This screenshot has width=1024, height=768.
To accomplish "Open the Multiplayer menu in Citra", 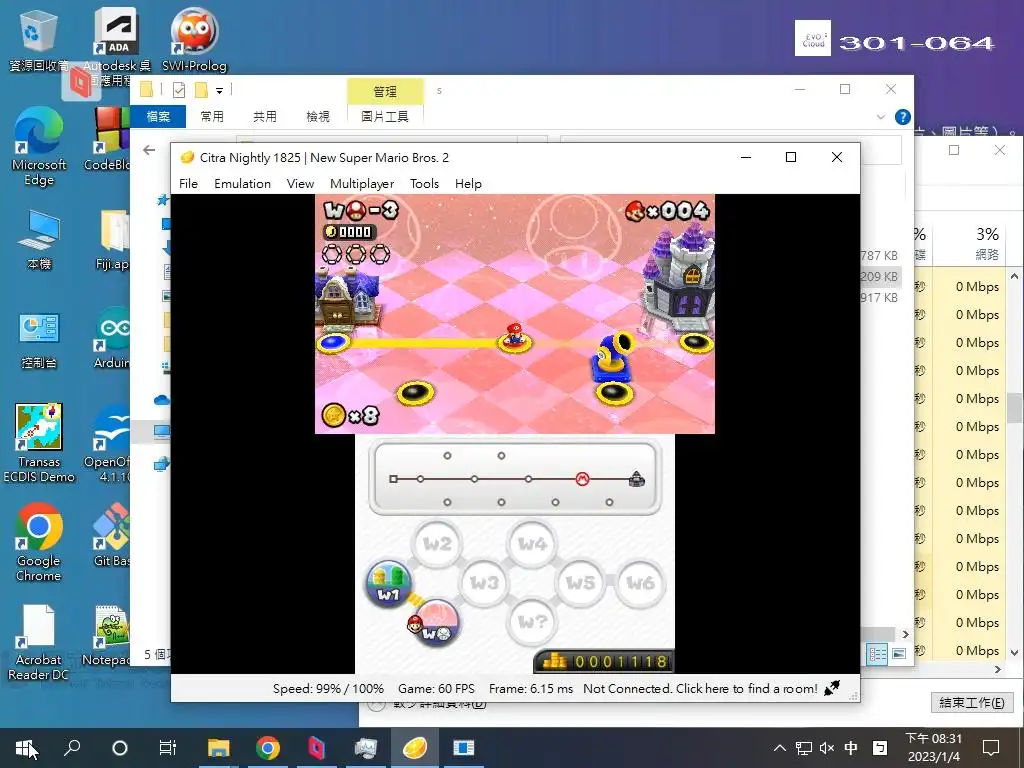I will point(362,184).
